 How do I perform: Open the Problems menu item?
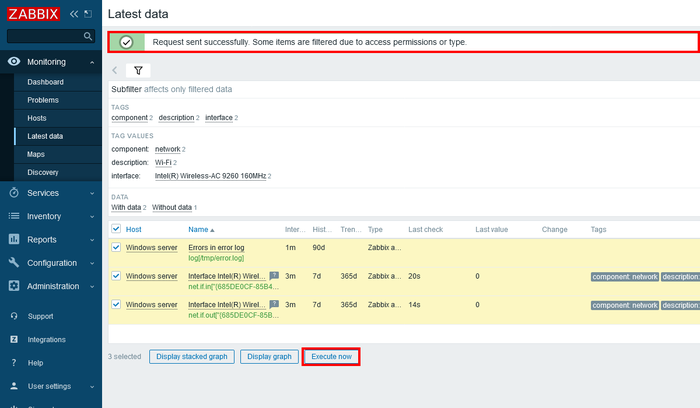tap(43, 100)
